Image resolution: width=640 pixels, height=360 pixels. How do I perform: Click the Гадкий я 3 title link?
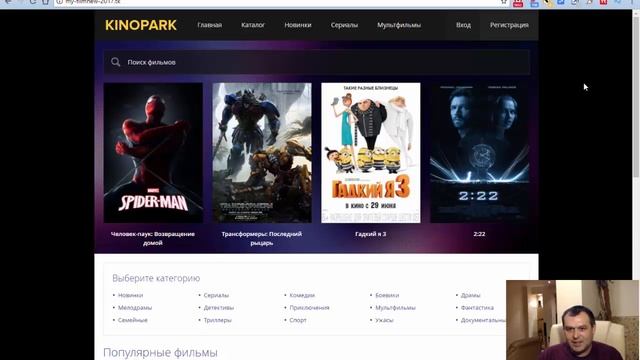coord(371,234)
